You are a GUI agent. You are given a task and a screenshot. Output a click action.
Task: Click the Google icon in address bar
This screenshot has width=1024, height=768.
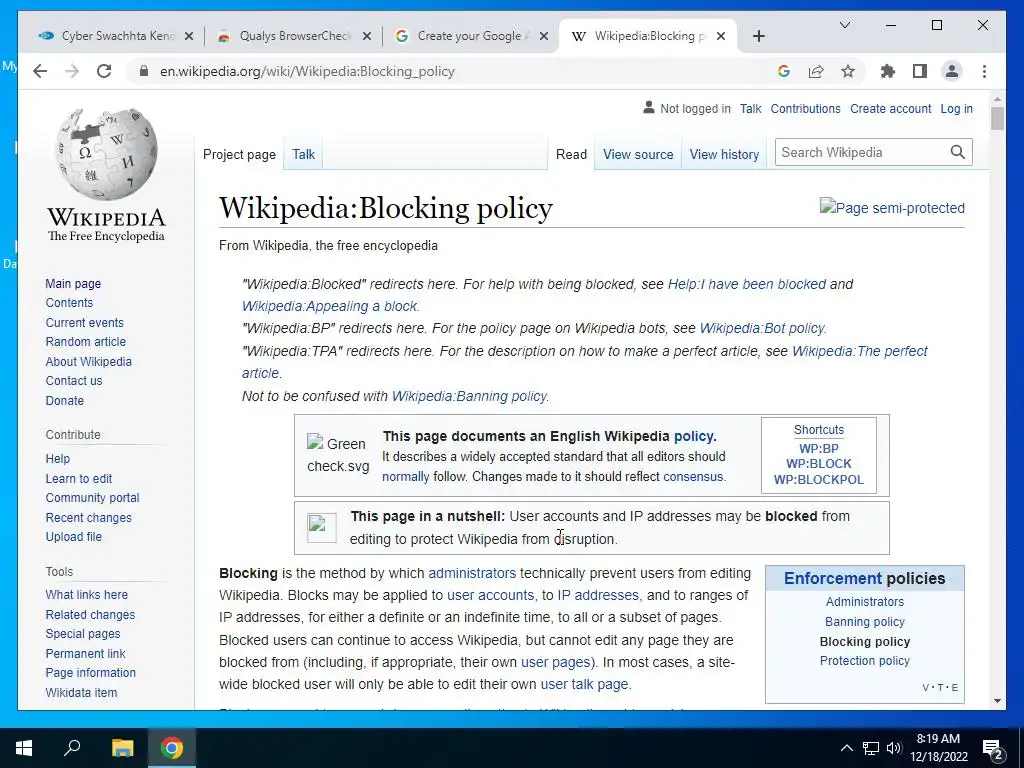(x=784, y=71)
